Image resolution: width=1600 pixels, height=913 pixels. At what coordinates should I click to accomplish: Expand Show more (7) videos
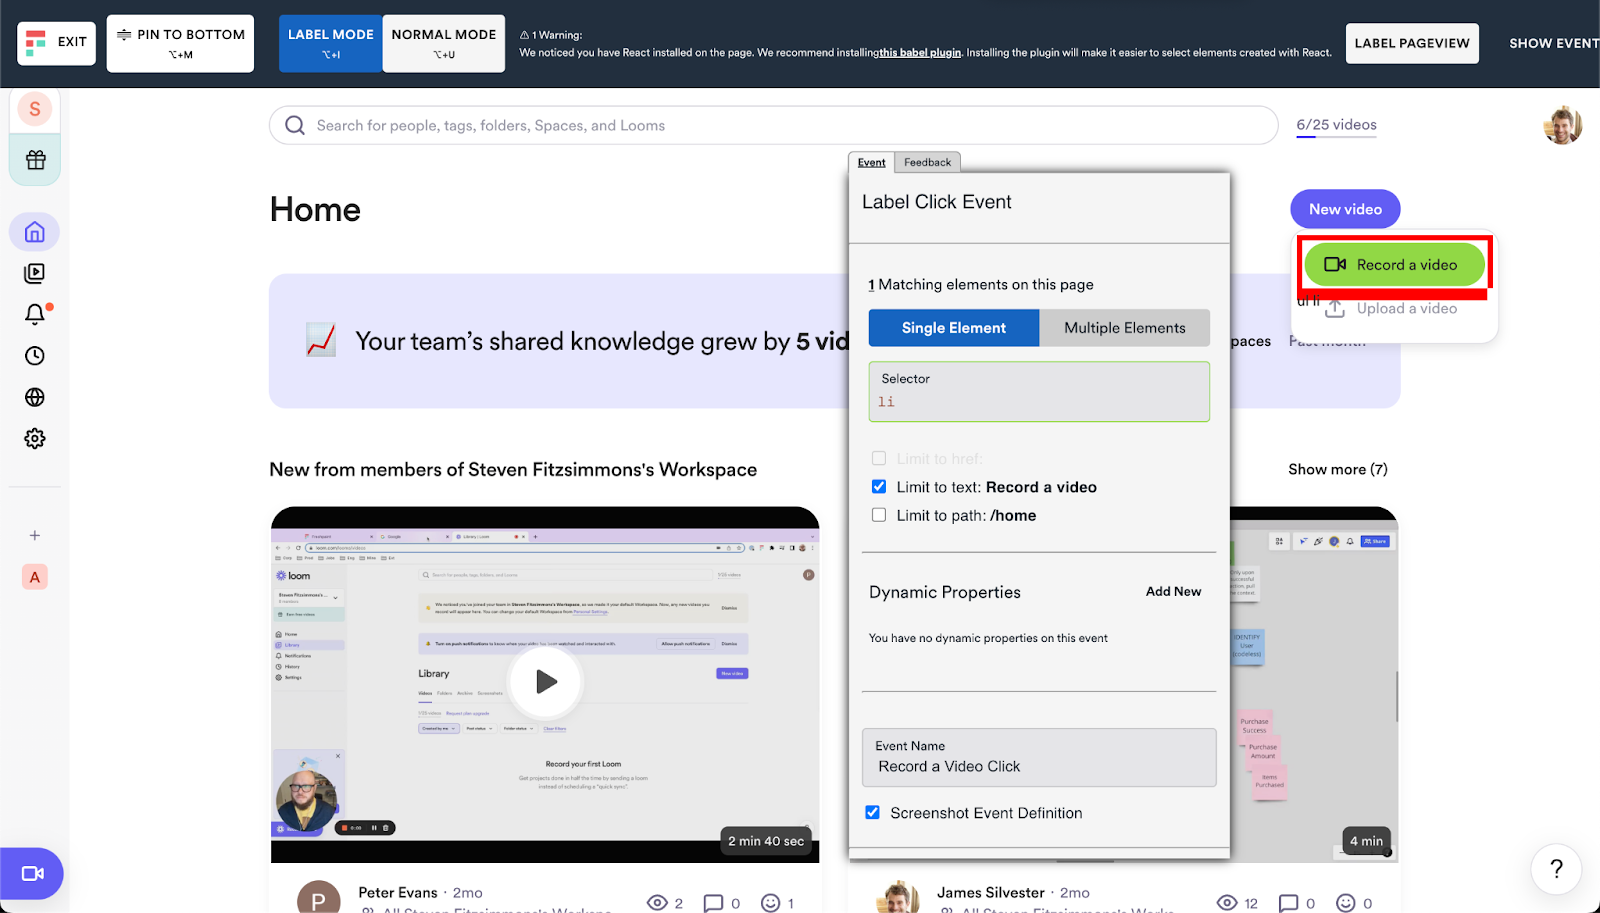[x=1337, y=470]
